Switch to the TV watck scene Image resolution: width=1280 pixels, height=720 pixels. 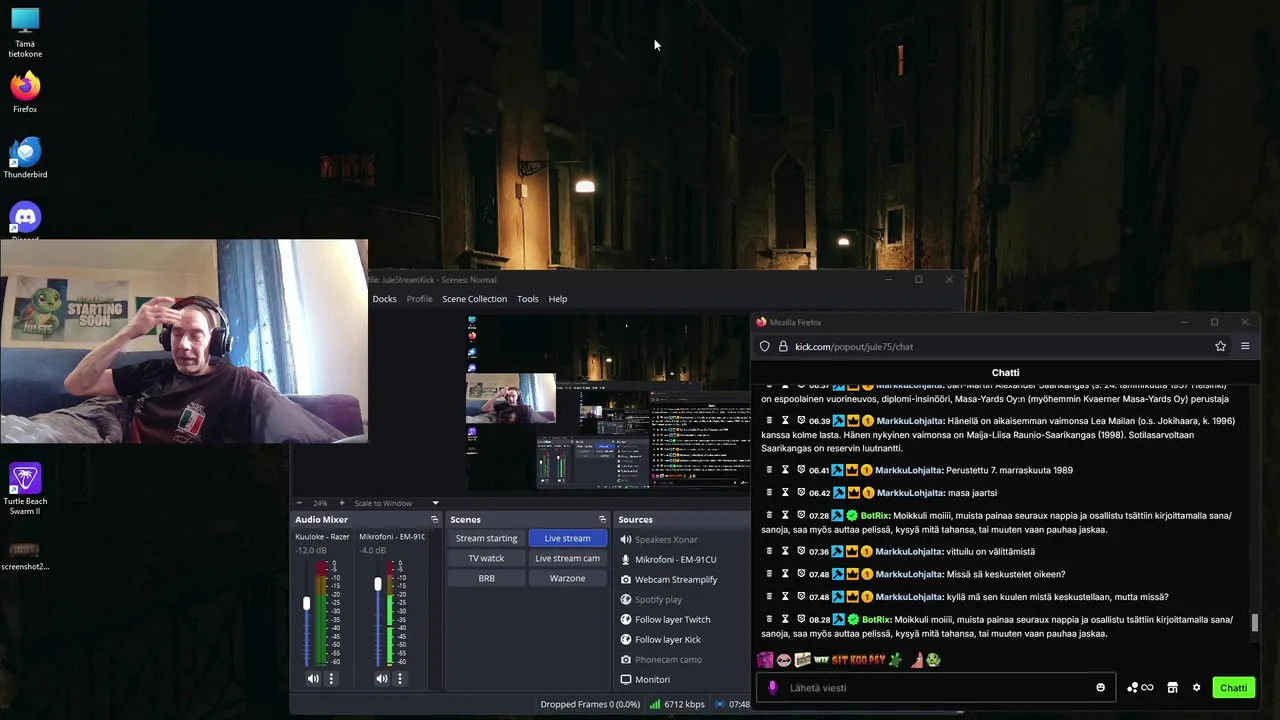486,558
